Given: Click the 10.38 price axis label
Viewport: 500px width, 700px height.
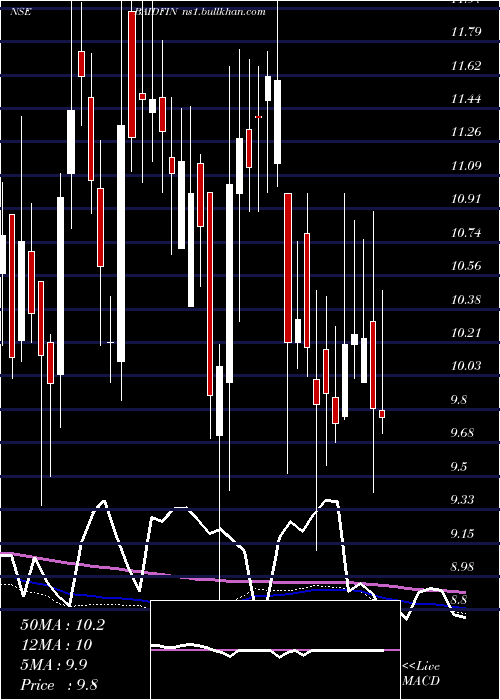Looking at the screenshot, I should tap(466, 299).
